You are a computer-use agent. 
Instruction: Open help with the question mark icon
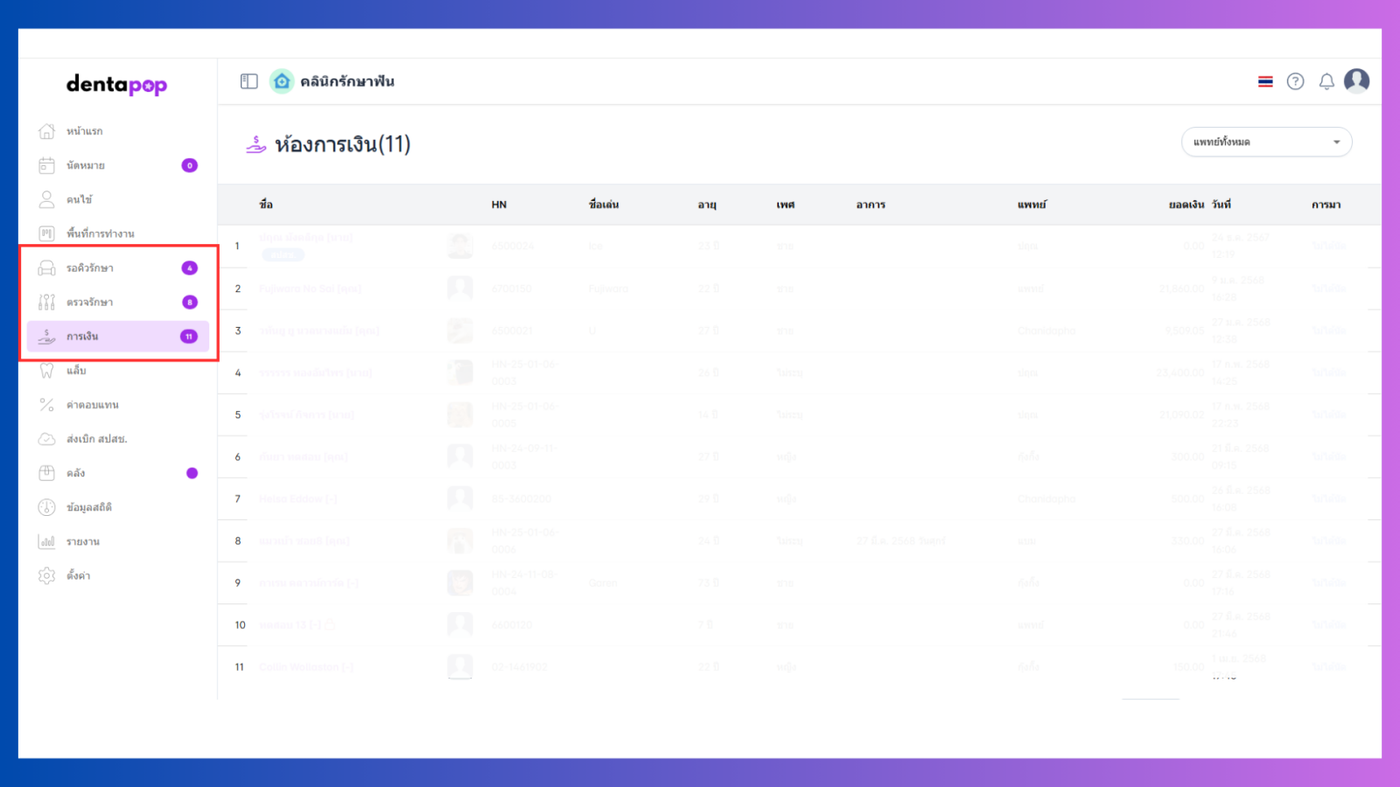click(1295, 81)
